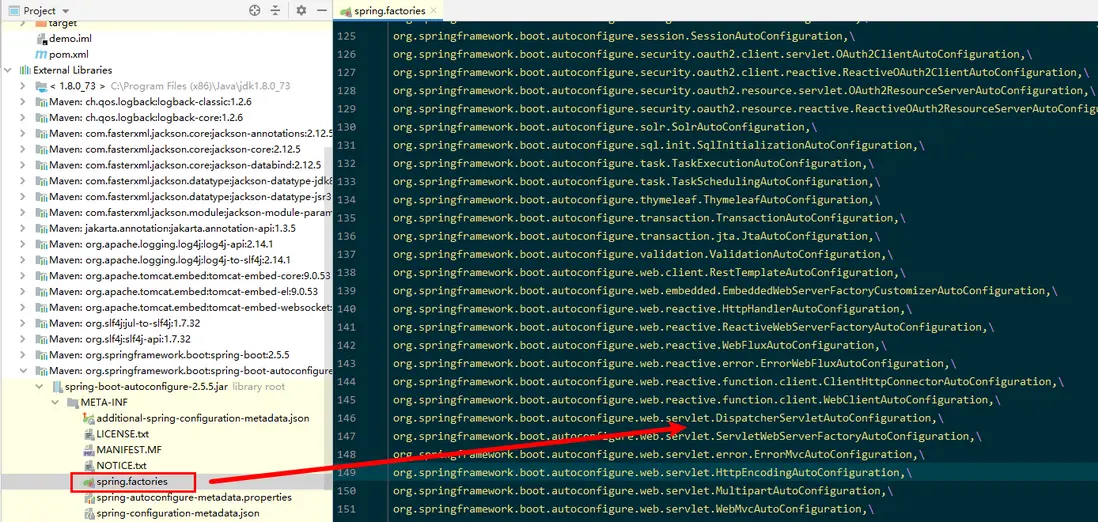1098x522 pixels.
Task: Collapse the META-INF folder
Action: coord(56,402)
